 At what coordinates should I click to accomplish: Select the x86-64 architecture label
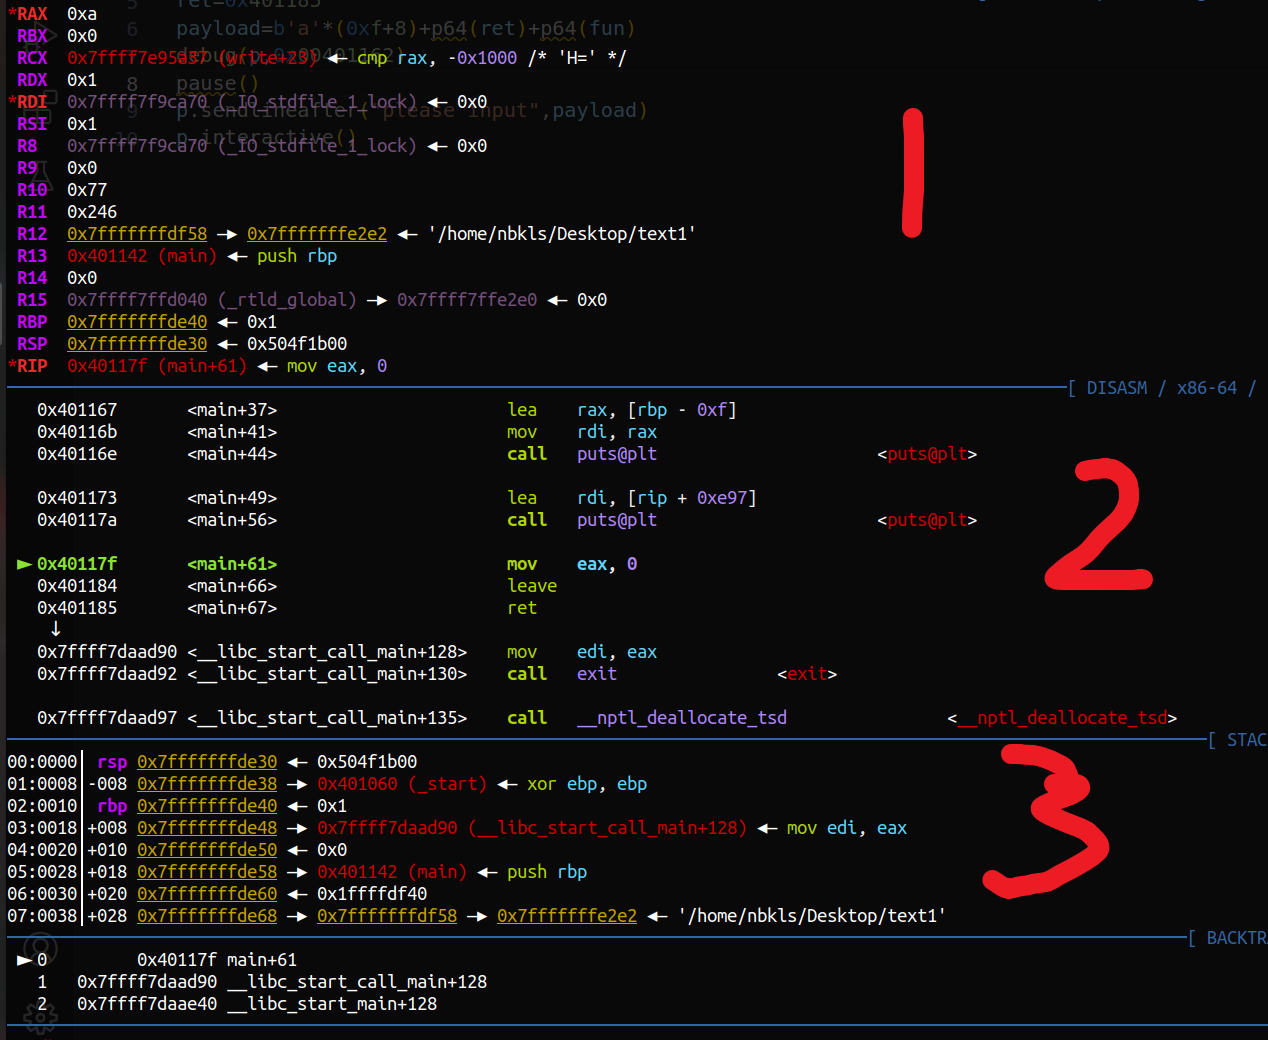(1207, 387)
